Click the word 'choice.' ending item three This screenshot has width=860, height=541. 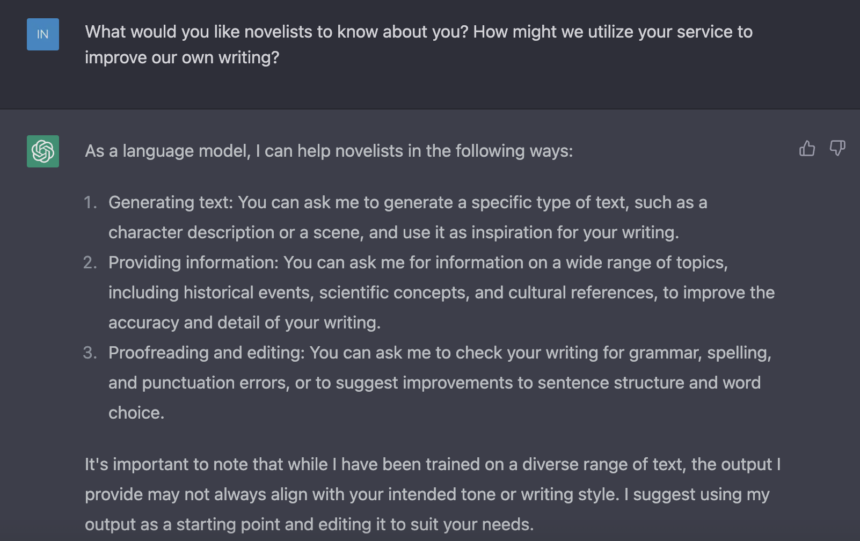pos(136,413)
